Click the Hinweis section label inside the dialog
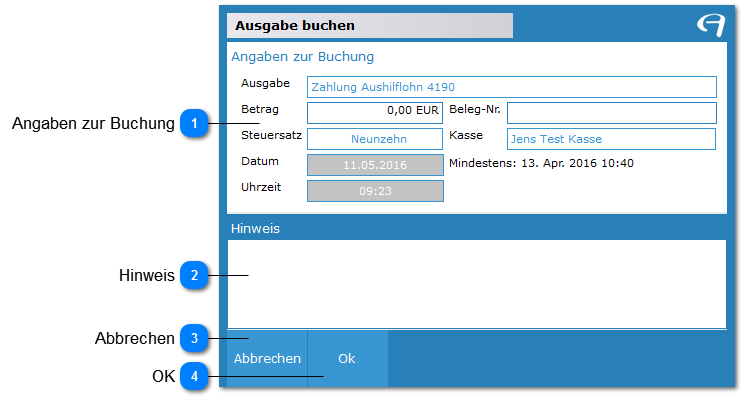 tap(255, 229)
